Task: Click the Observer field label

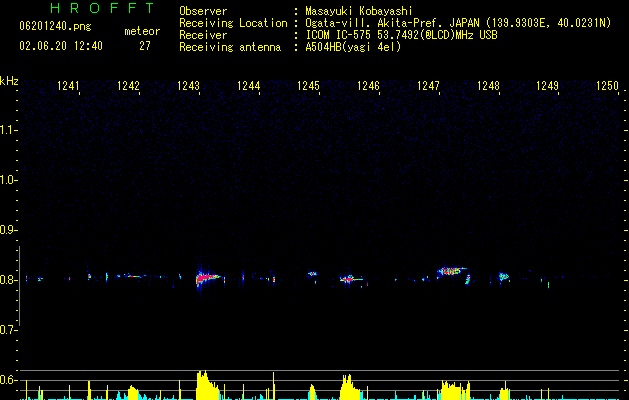Action: click(x=203, y=11)
